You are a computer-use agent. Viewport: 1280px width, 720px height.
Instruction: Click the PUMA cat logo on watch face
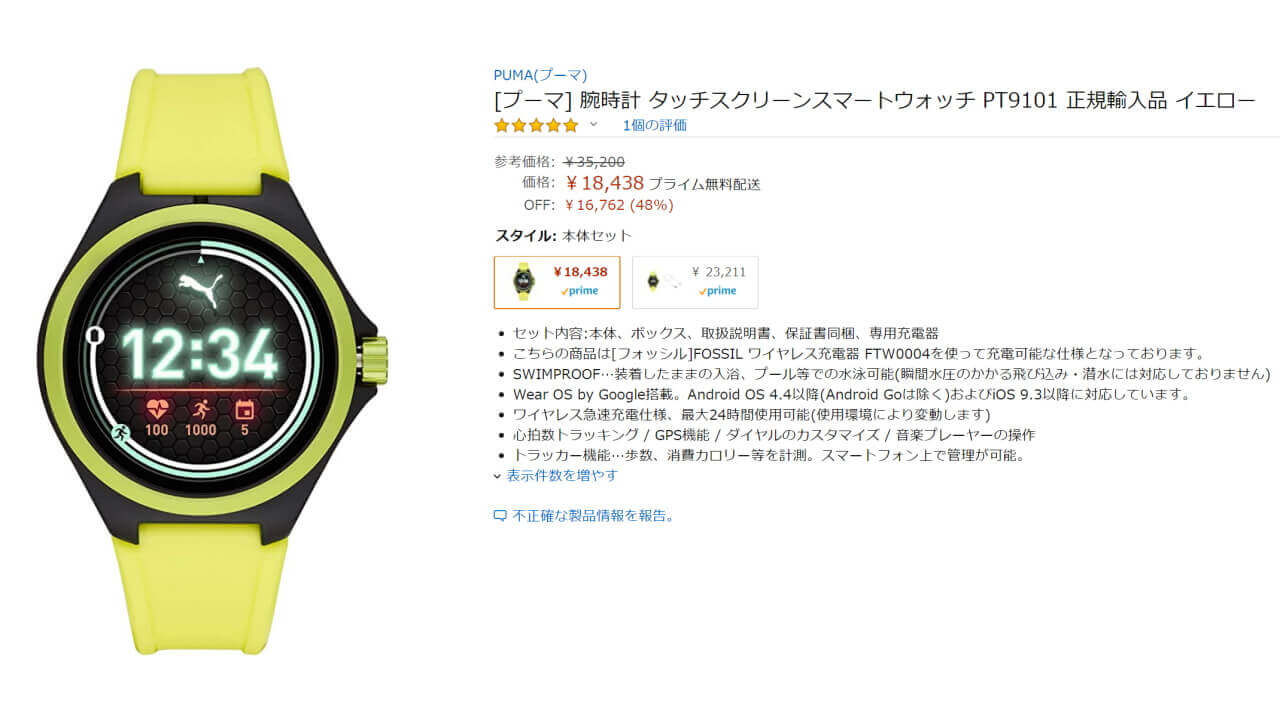pos(200,289)
